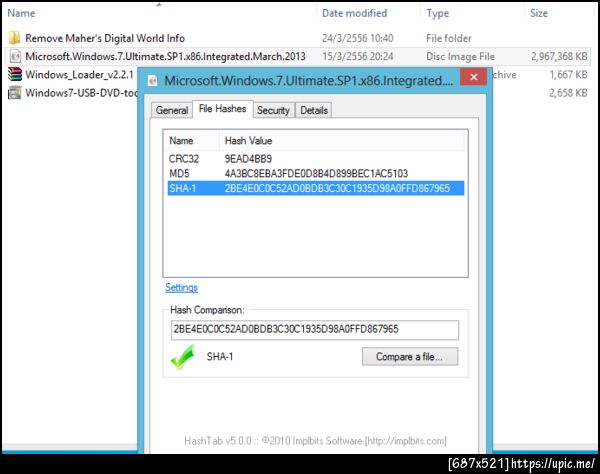Click the 2,658 KB size cell
This screenshot has width=600, height=474.
coord(568,93)
